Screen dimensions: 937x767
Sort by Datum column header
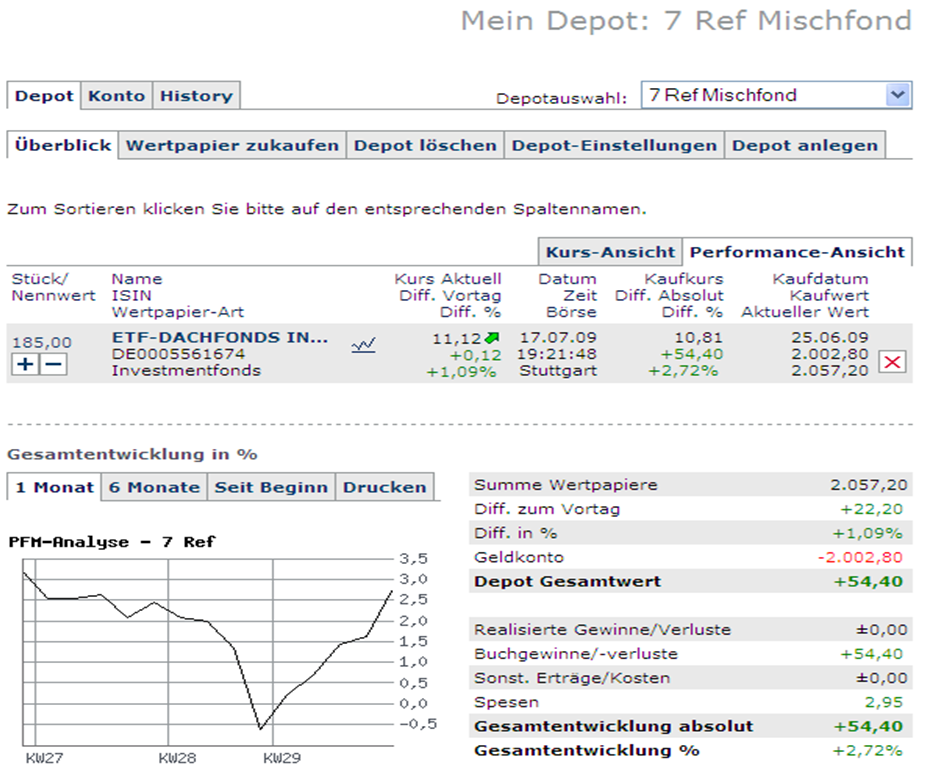point(567,279)
